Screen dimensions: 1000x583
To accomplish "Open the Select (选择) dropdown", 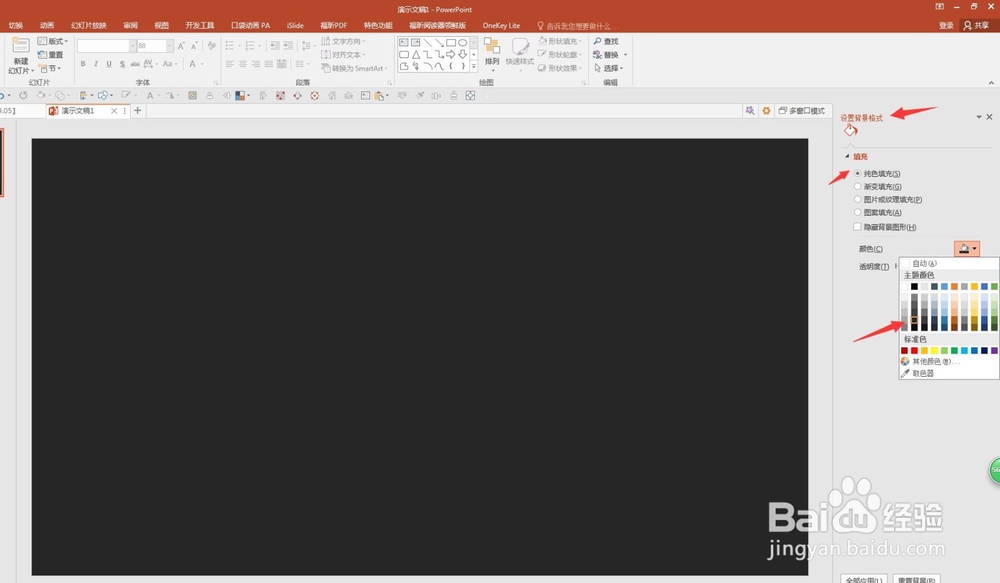I will point(609,68).
